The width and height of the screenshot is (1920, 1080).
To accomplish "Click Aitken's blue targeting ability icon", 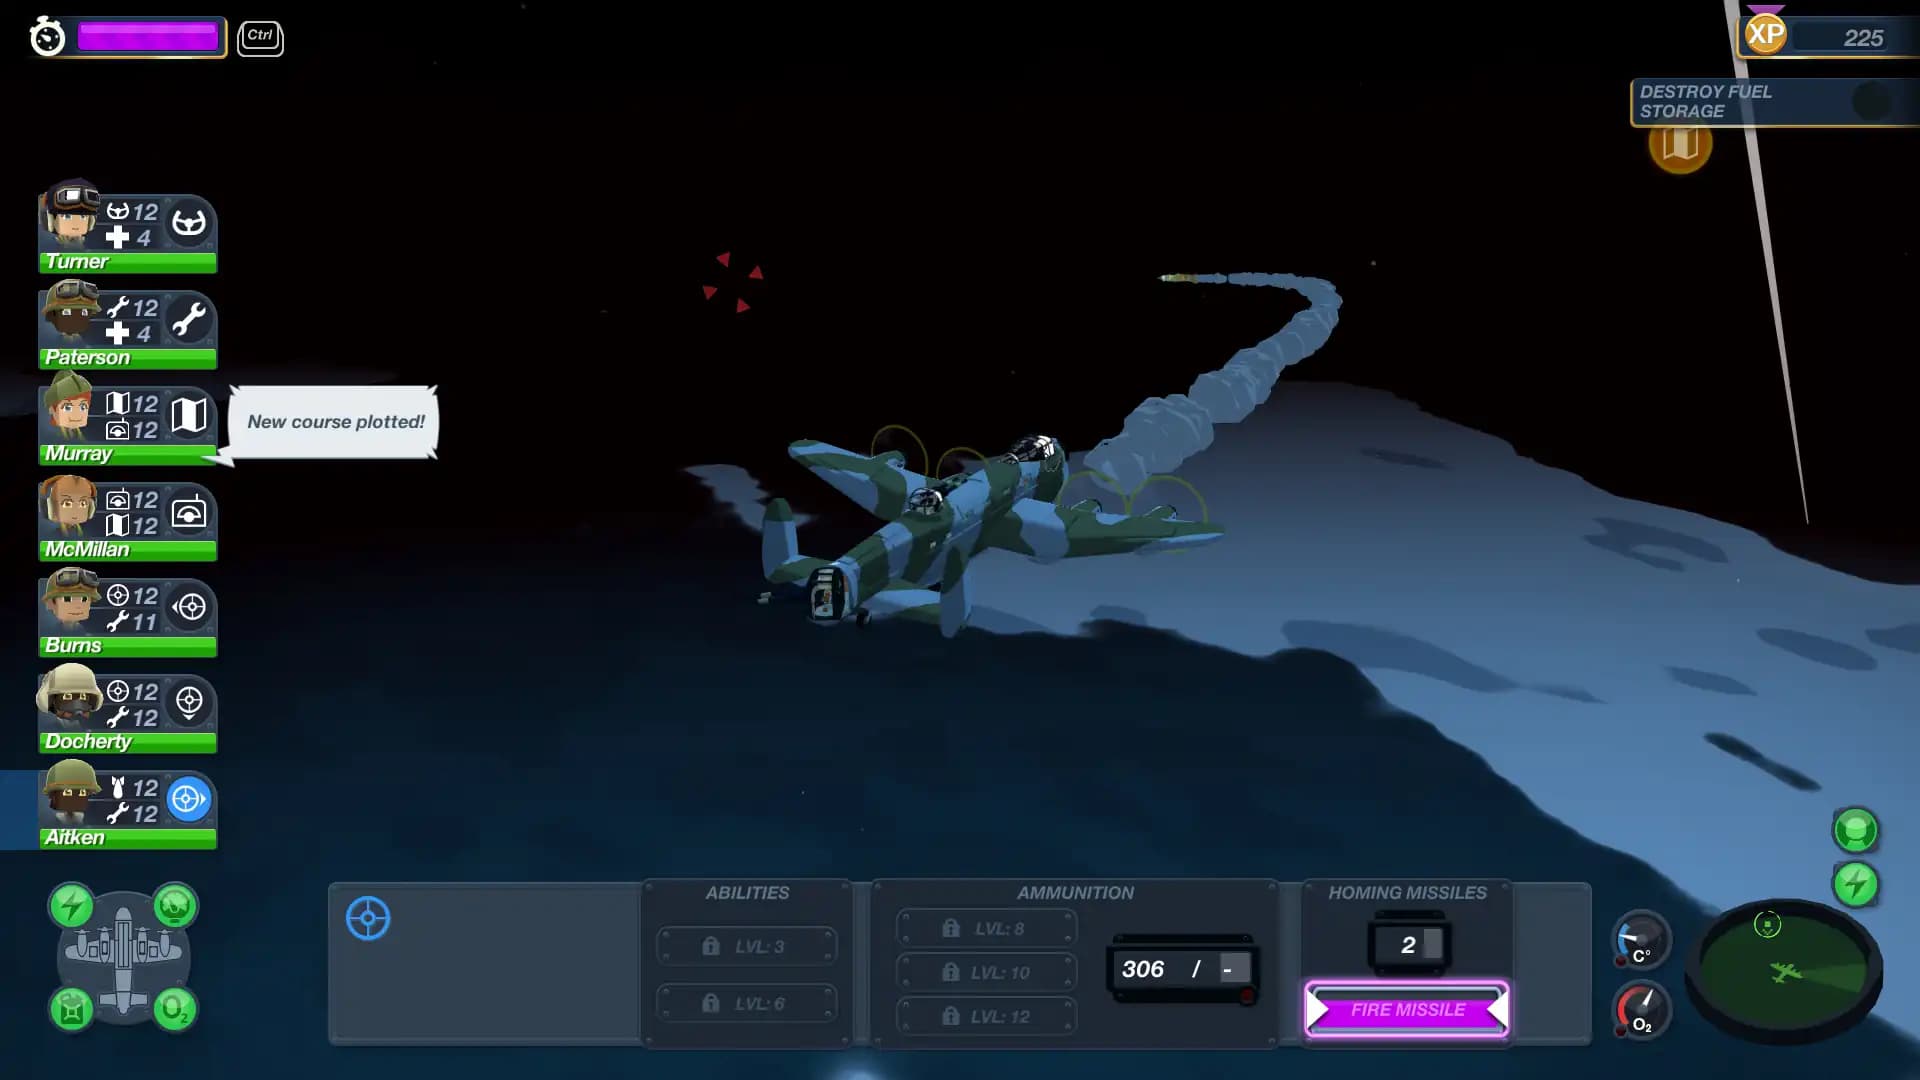I will pos(187,799).
